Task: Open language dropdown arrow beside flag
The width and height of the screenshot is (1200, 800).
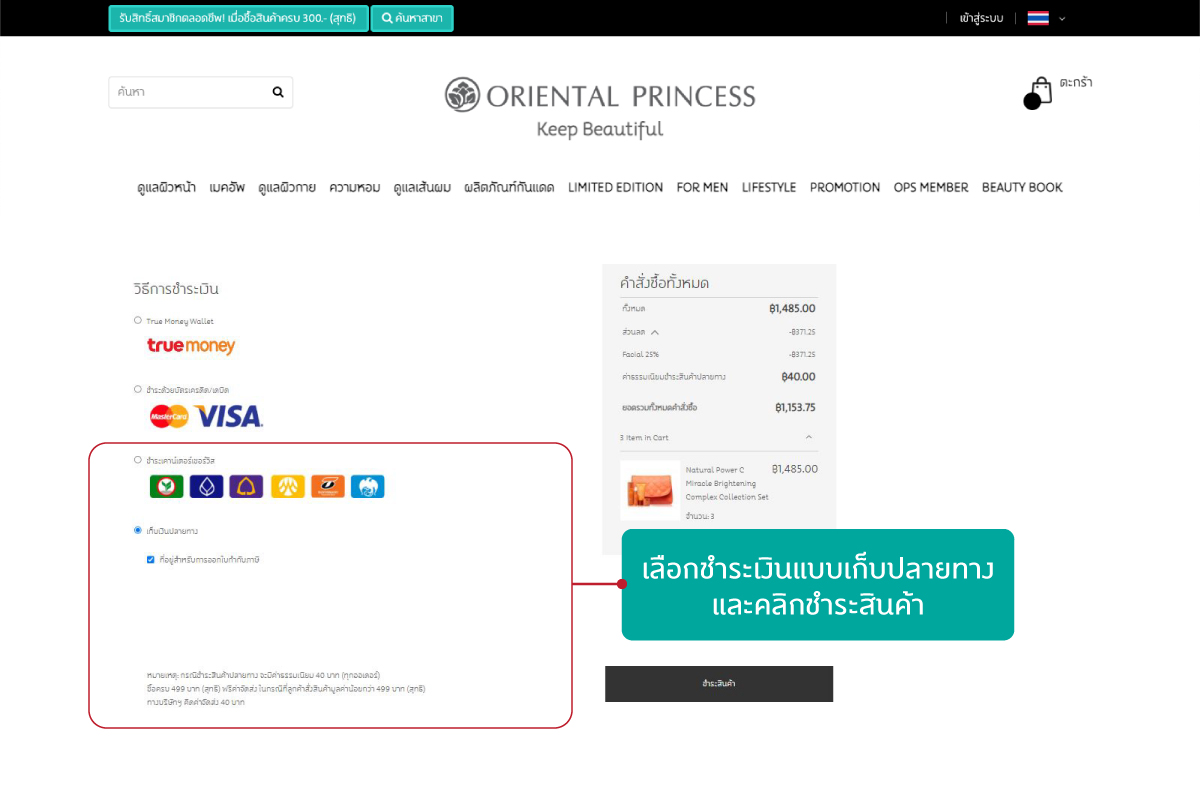Action: pos(1062,18)
